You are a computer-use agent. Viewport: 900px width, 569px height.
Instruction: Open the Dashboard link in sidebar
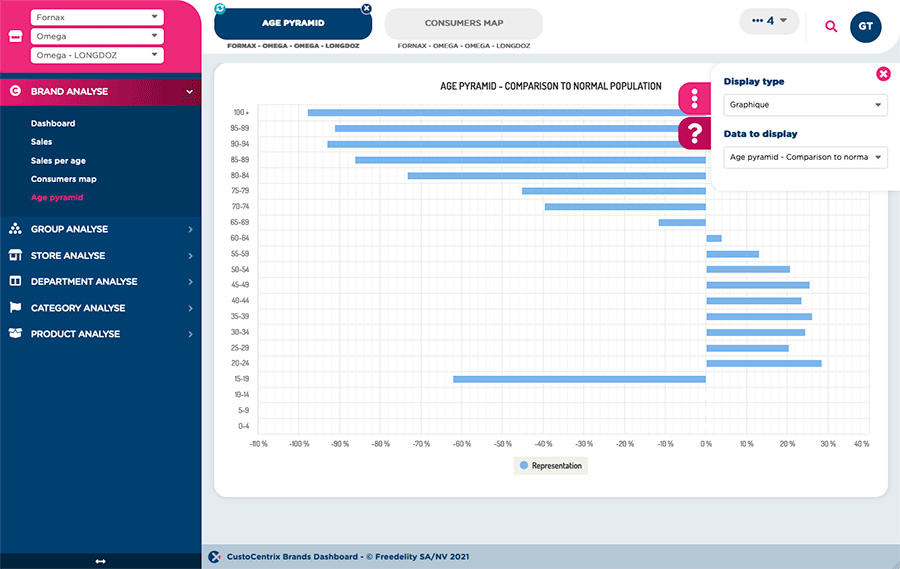(53, 123)
